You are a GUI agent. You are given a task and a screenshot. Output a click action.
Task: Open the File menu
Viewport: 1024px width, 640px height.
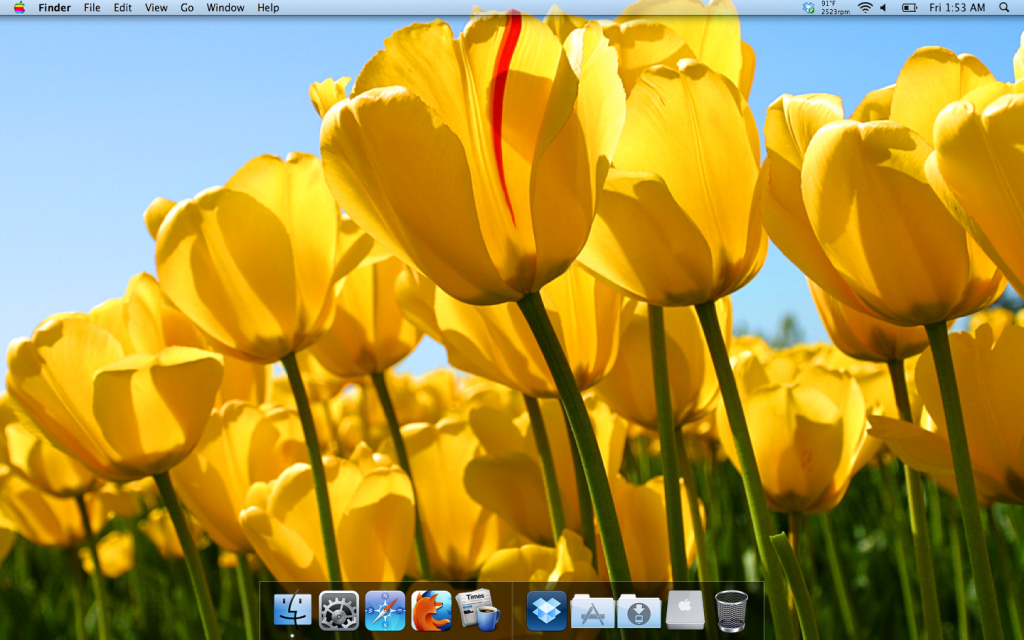point(92,8)
